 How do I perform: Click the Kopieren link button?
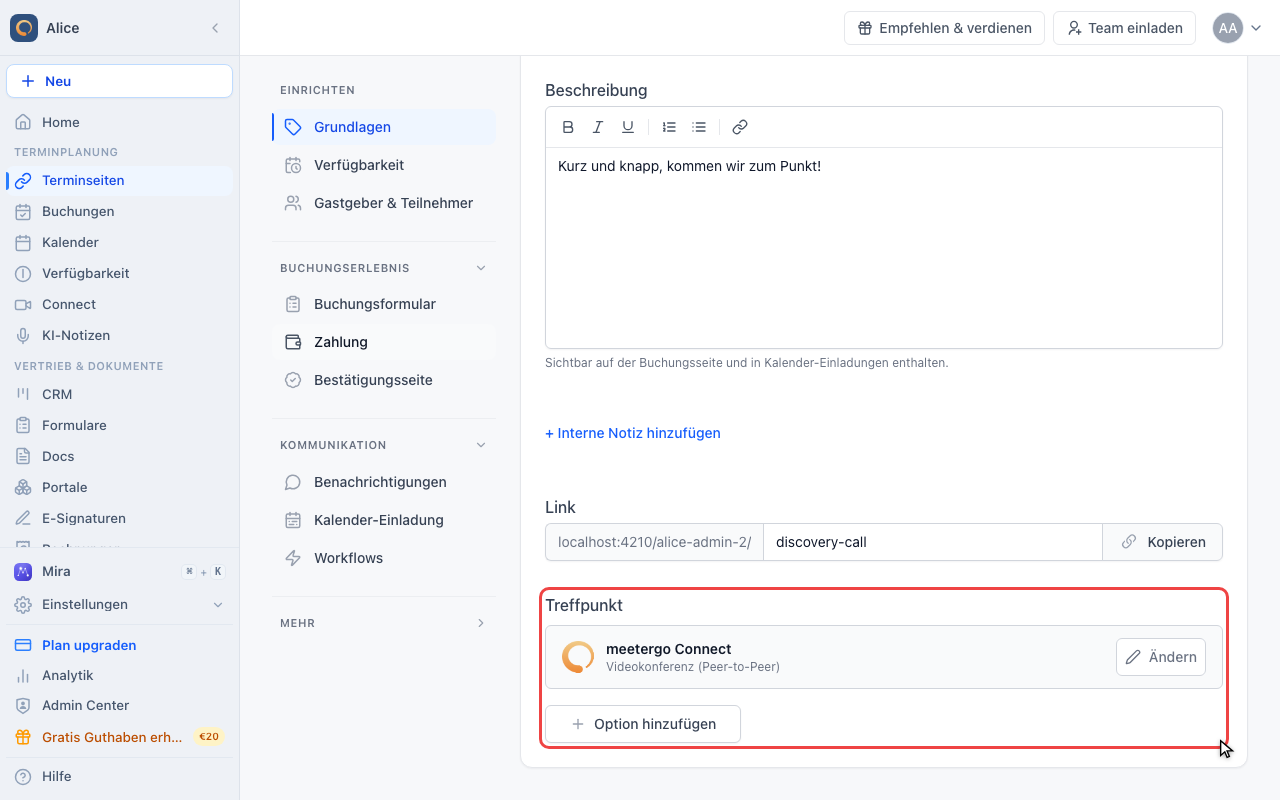click(1162, 542)
